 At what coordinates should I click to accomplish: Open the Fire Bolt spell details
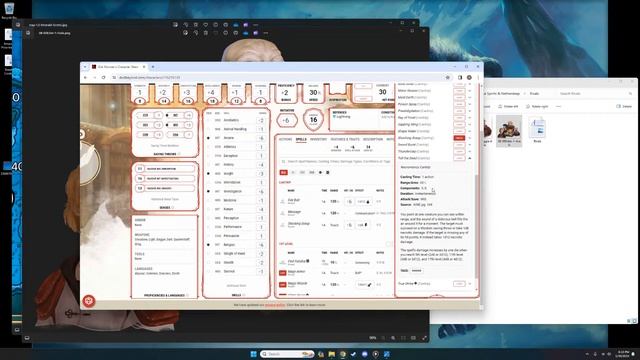(294, 201)
